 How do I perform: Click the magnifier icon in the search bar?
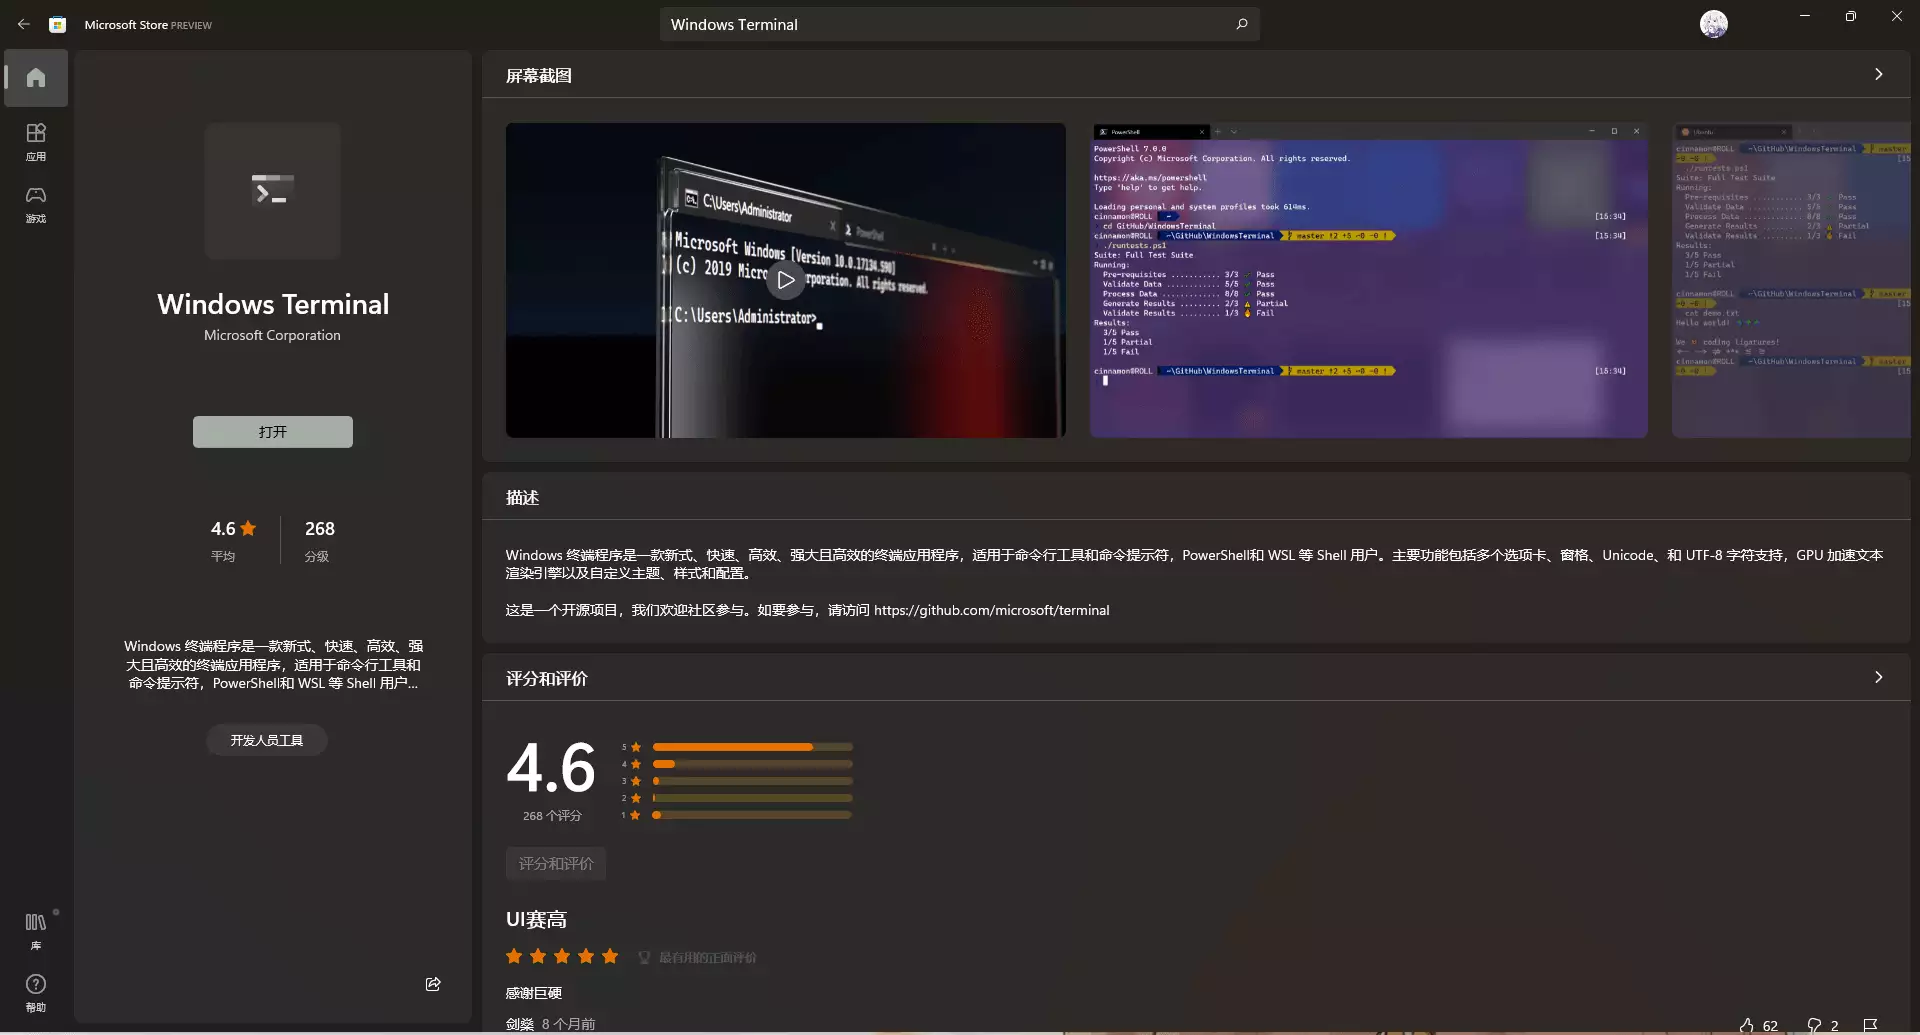point(1241,24)
